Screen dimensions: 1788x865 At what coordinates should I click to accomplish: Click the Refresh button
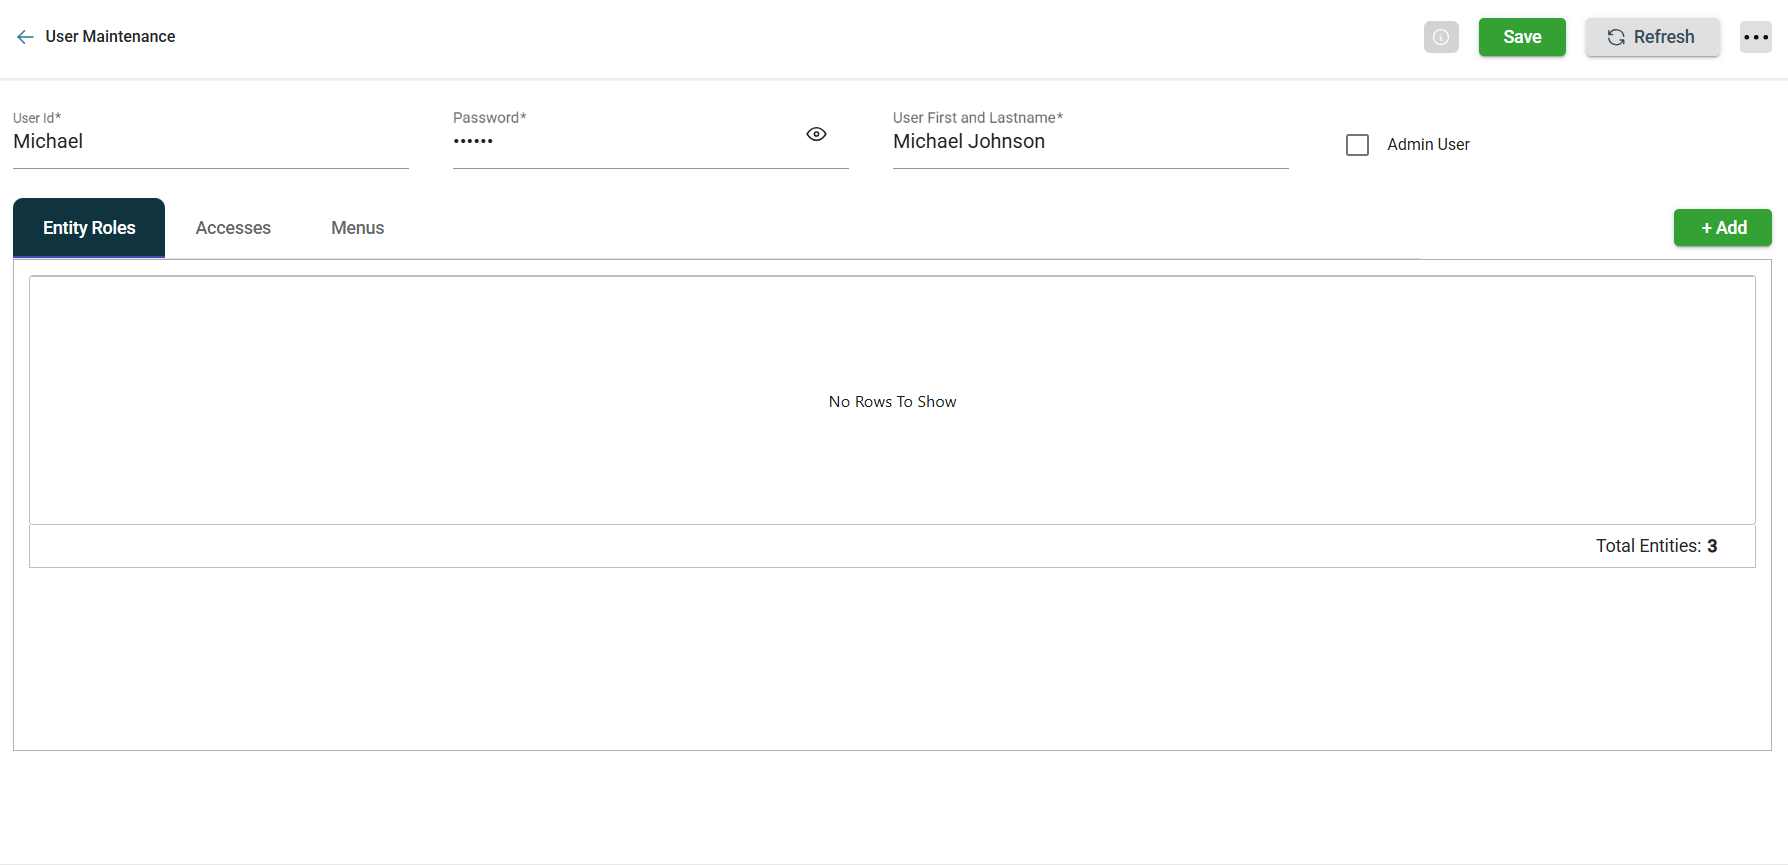[x=1652, y=37]
